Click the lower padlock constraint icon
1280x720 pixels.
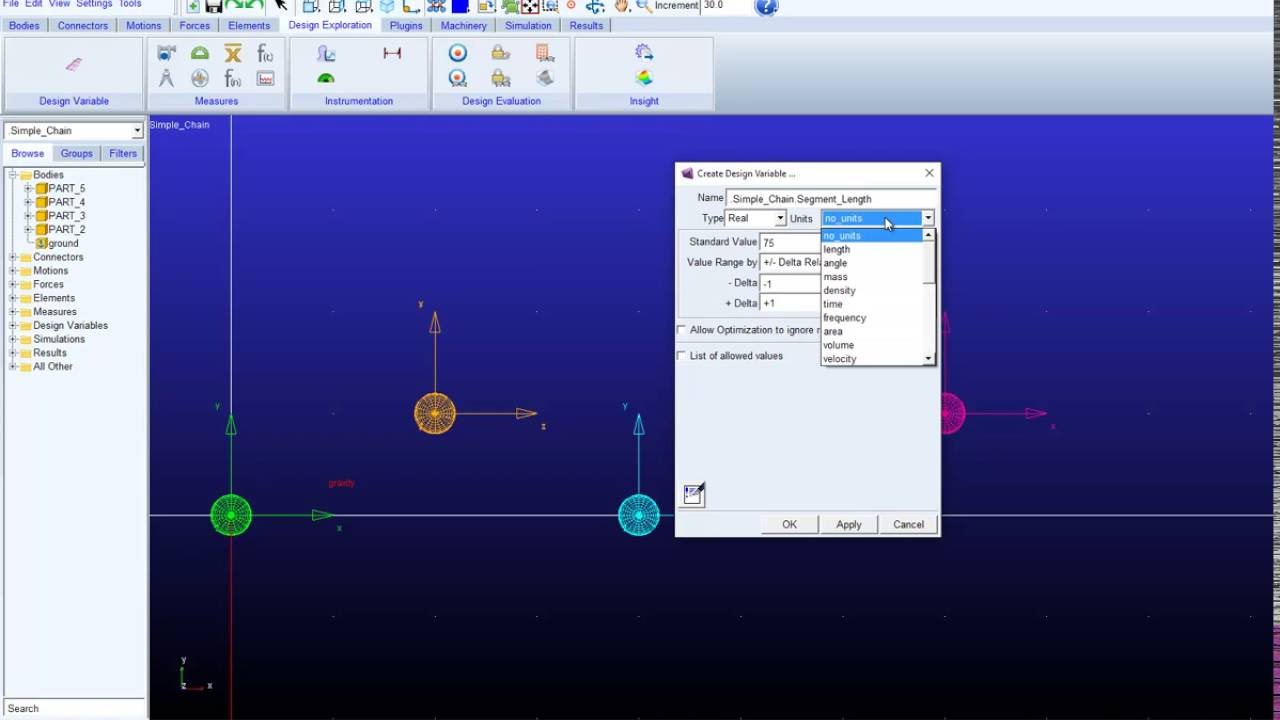point(501,78)
